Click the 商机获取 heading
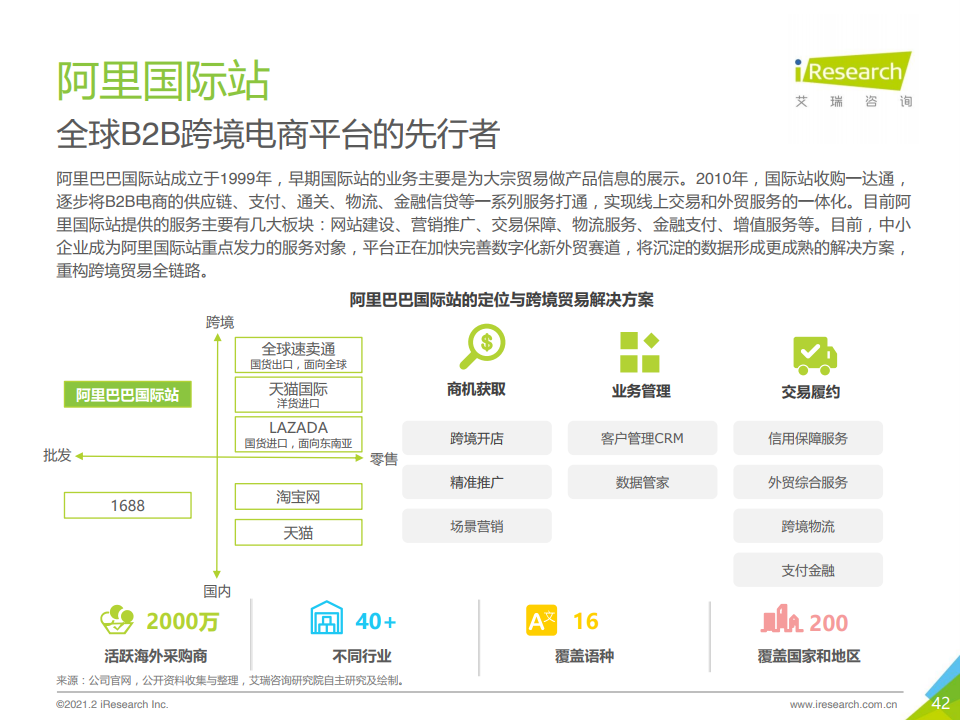The width and height of the screenshot is (960, 720). (x=476, y=389)
